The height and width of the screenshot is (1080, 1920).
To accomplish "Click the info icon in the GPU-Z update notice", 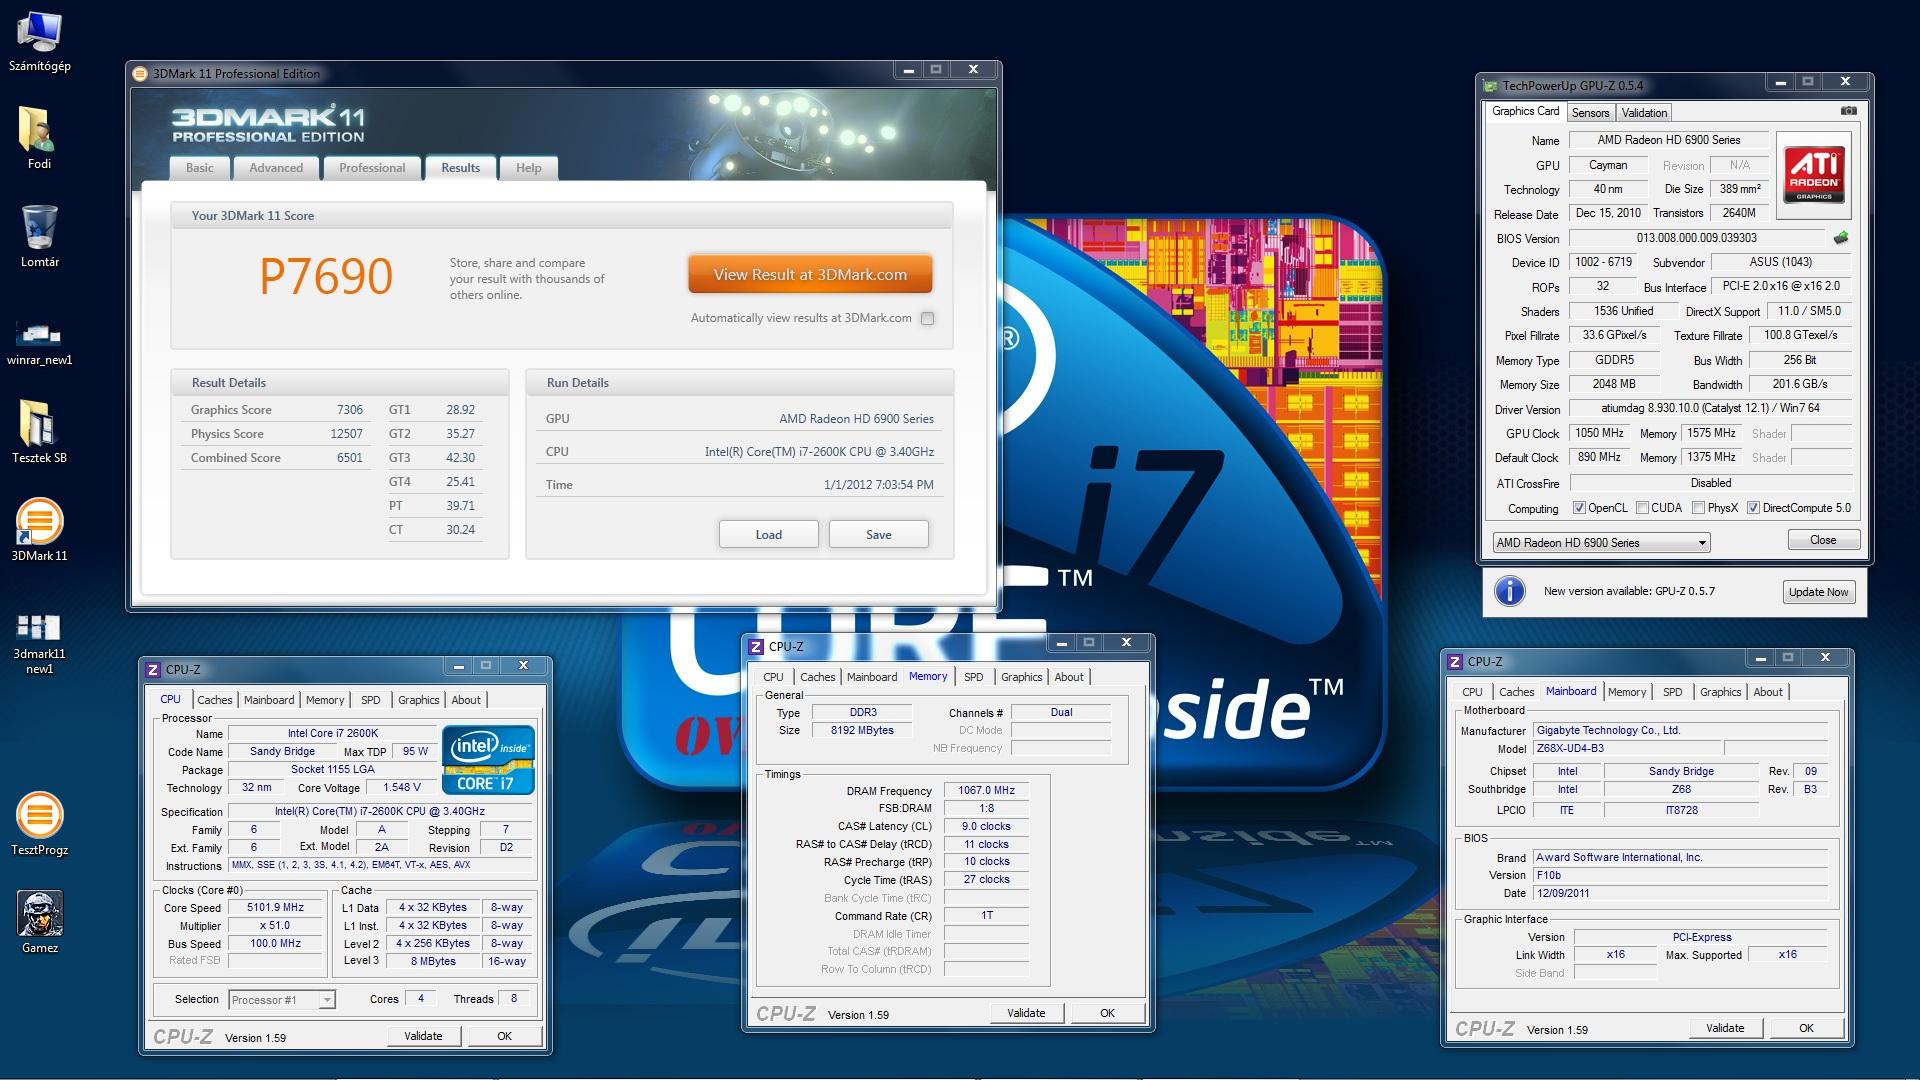I will [x=1509, y=591].
